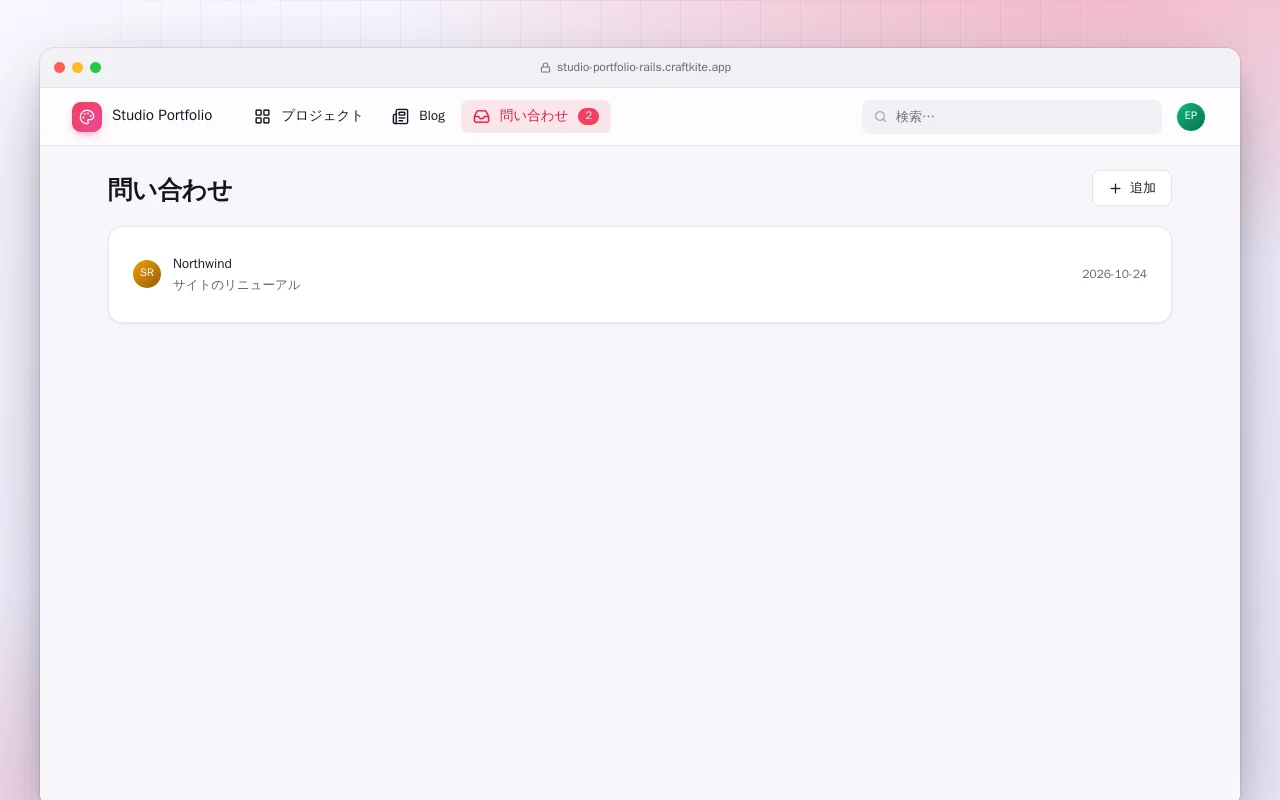Minimize the window with yellow button
Image resolution: width=1280 pixels, height=800 pixels.
tap(78, 68)
